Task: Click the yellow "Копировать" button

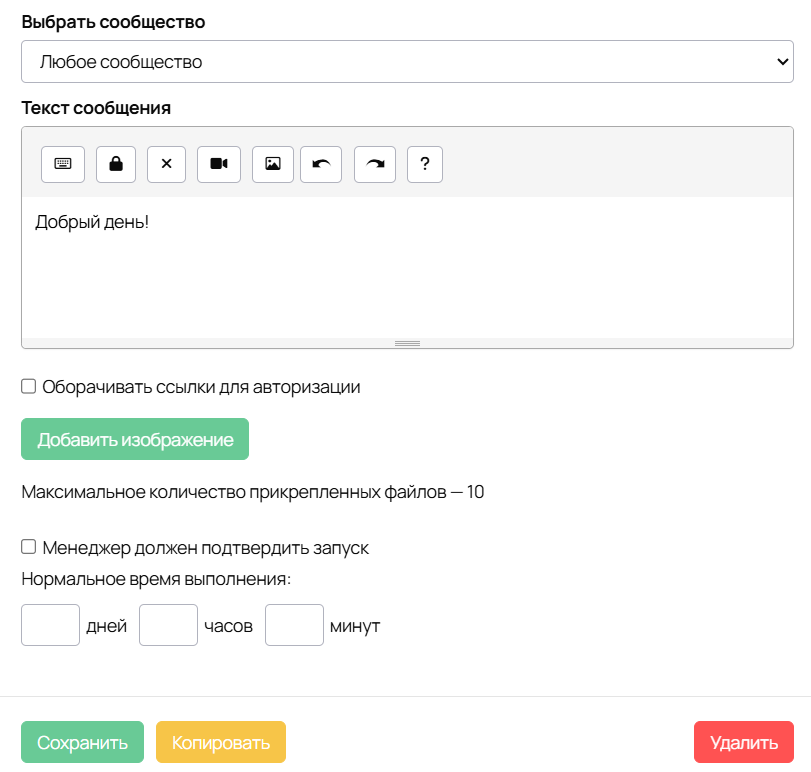Action: pyautogui.click(x=221, y=743)
